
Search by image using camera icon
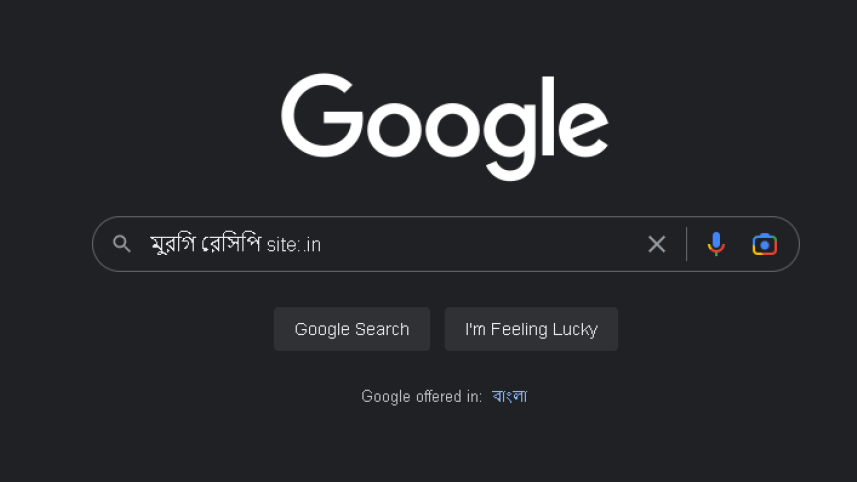click(x=764, y=244)
